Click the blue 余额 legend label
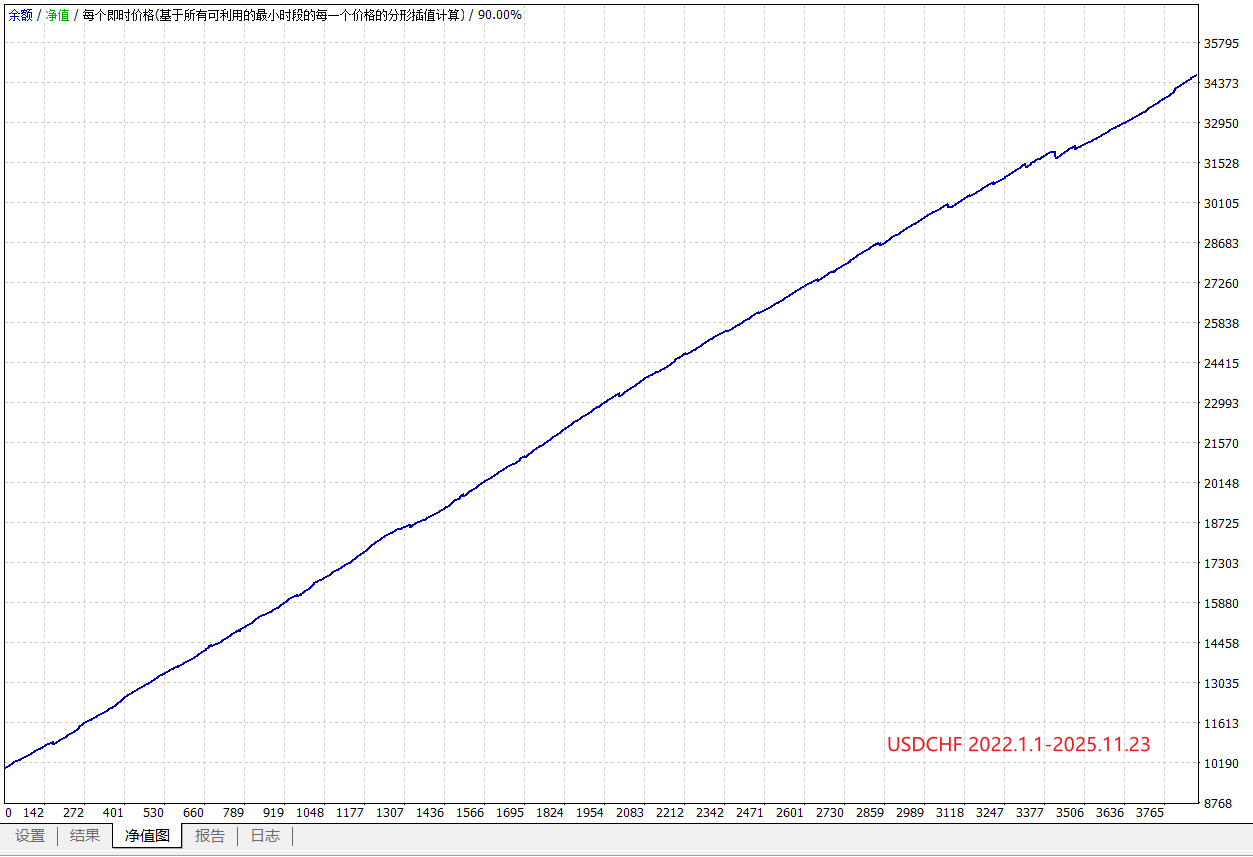 [x=21, y=15]
